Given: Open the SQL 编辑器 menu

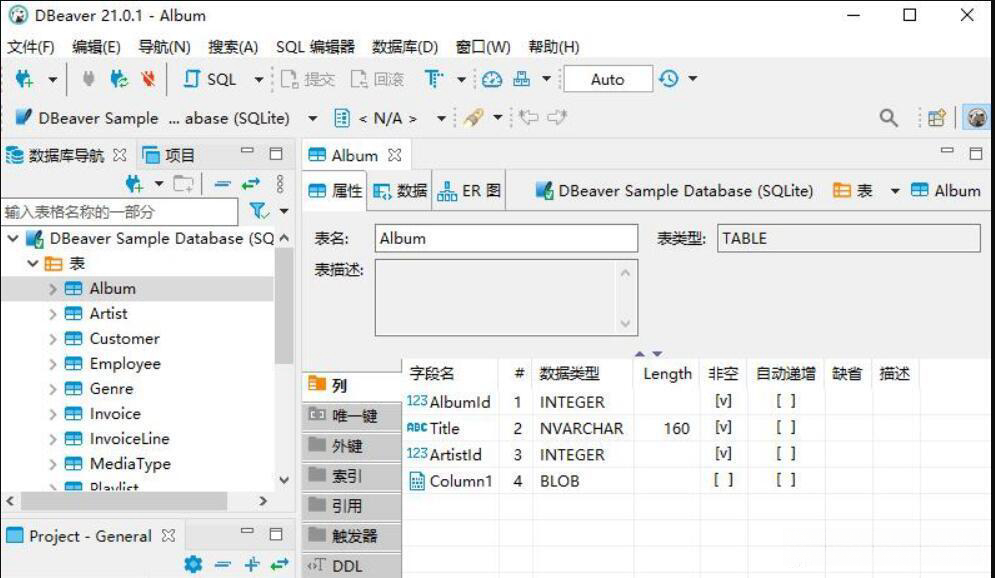Looking at the screenshot, I should 315,47.
